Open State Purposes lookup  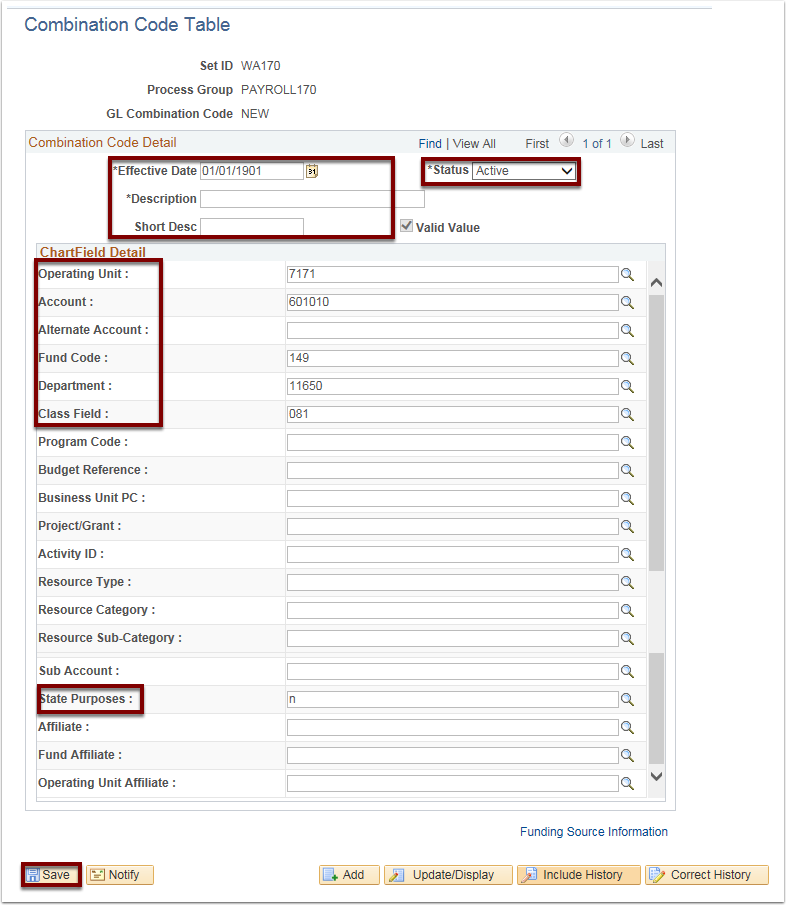pyautogui.click(x=627, y=700)
